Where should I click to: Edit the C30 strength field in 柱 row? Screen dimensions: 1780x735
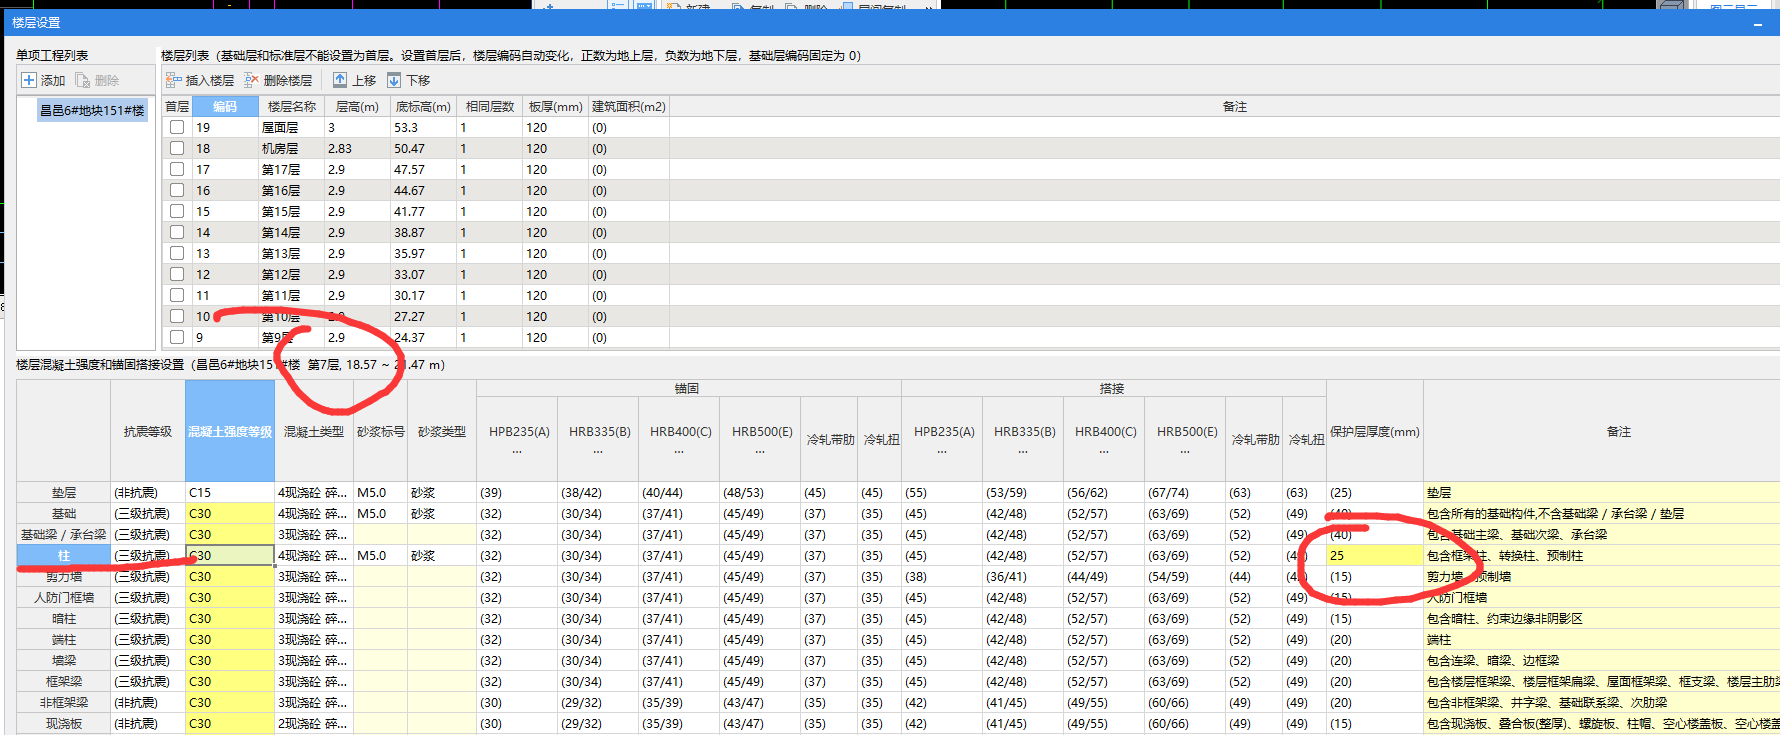click(230, 555)
